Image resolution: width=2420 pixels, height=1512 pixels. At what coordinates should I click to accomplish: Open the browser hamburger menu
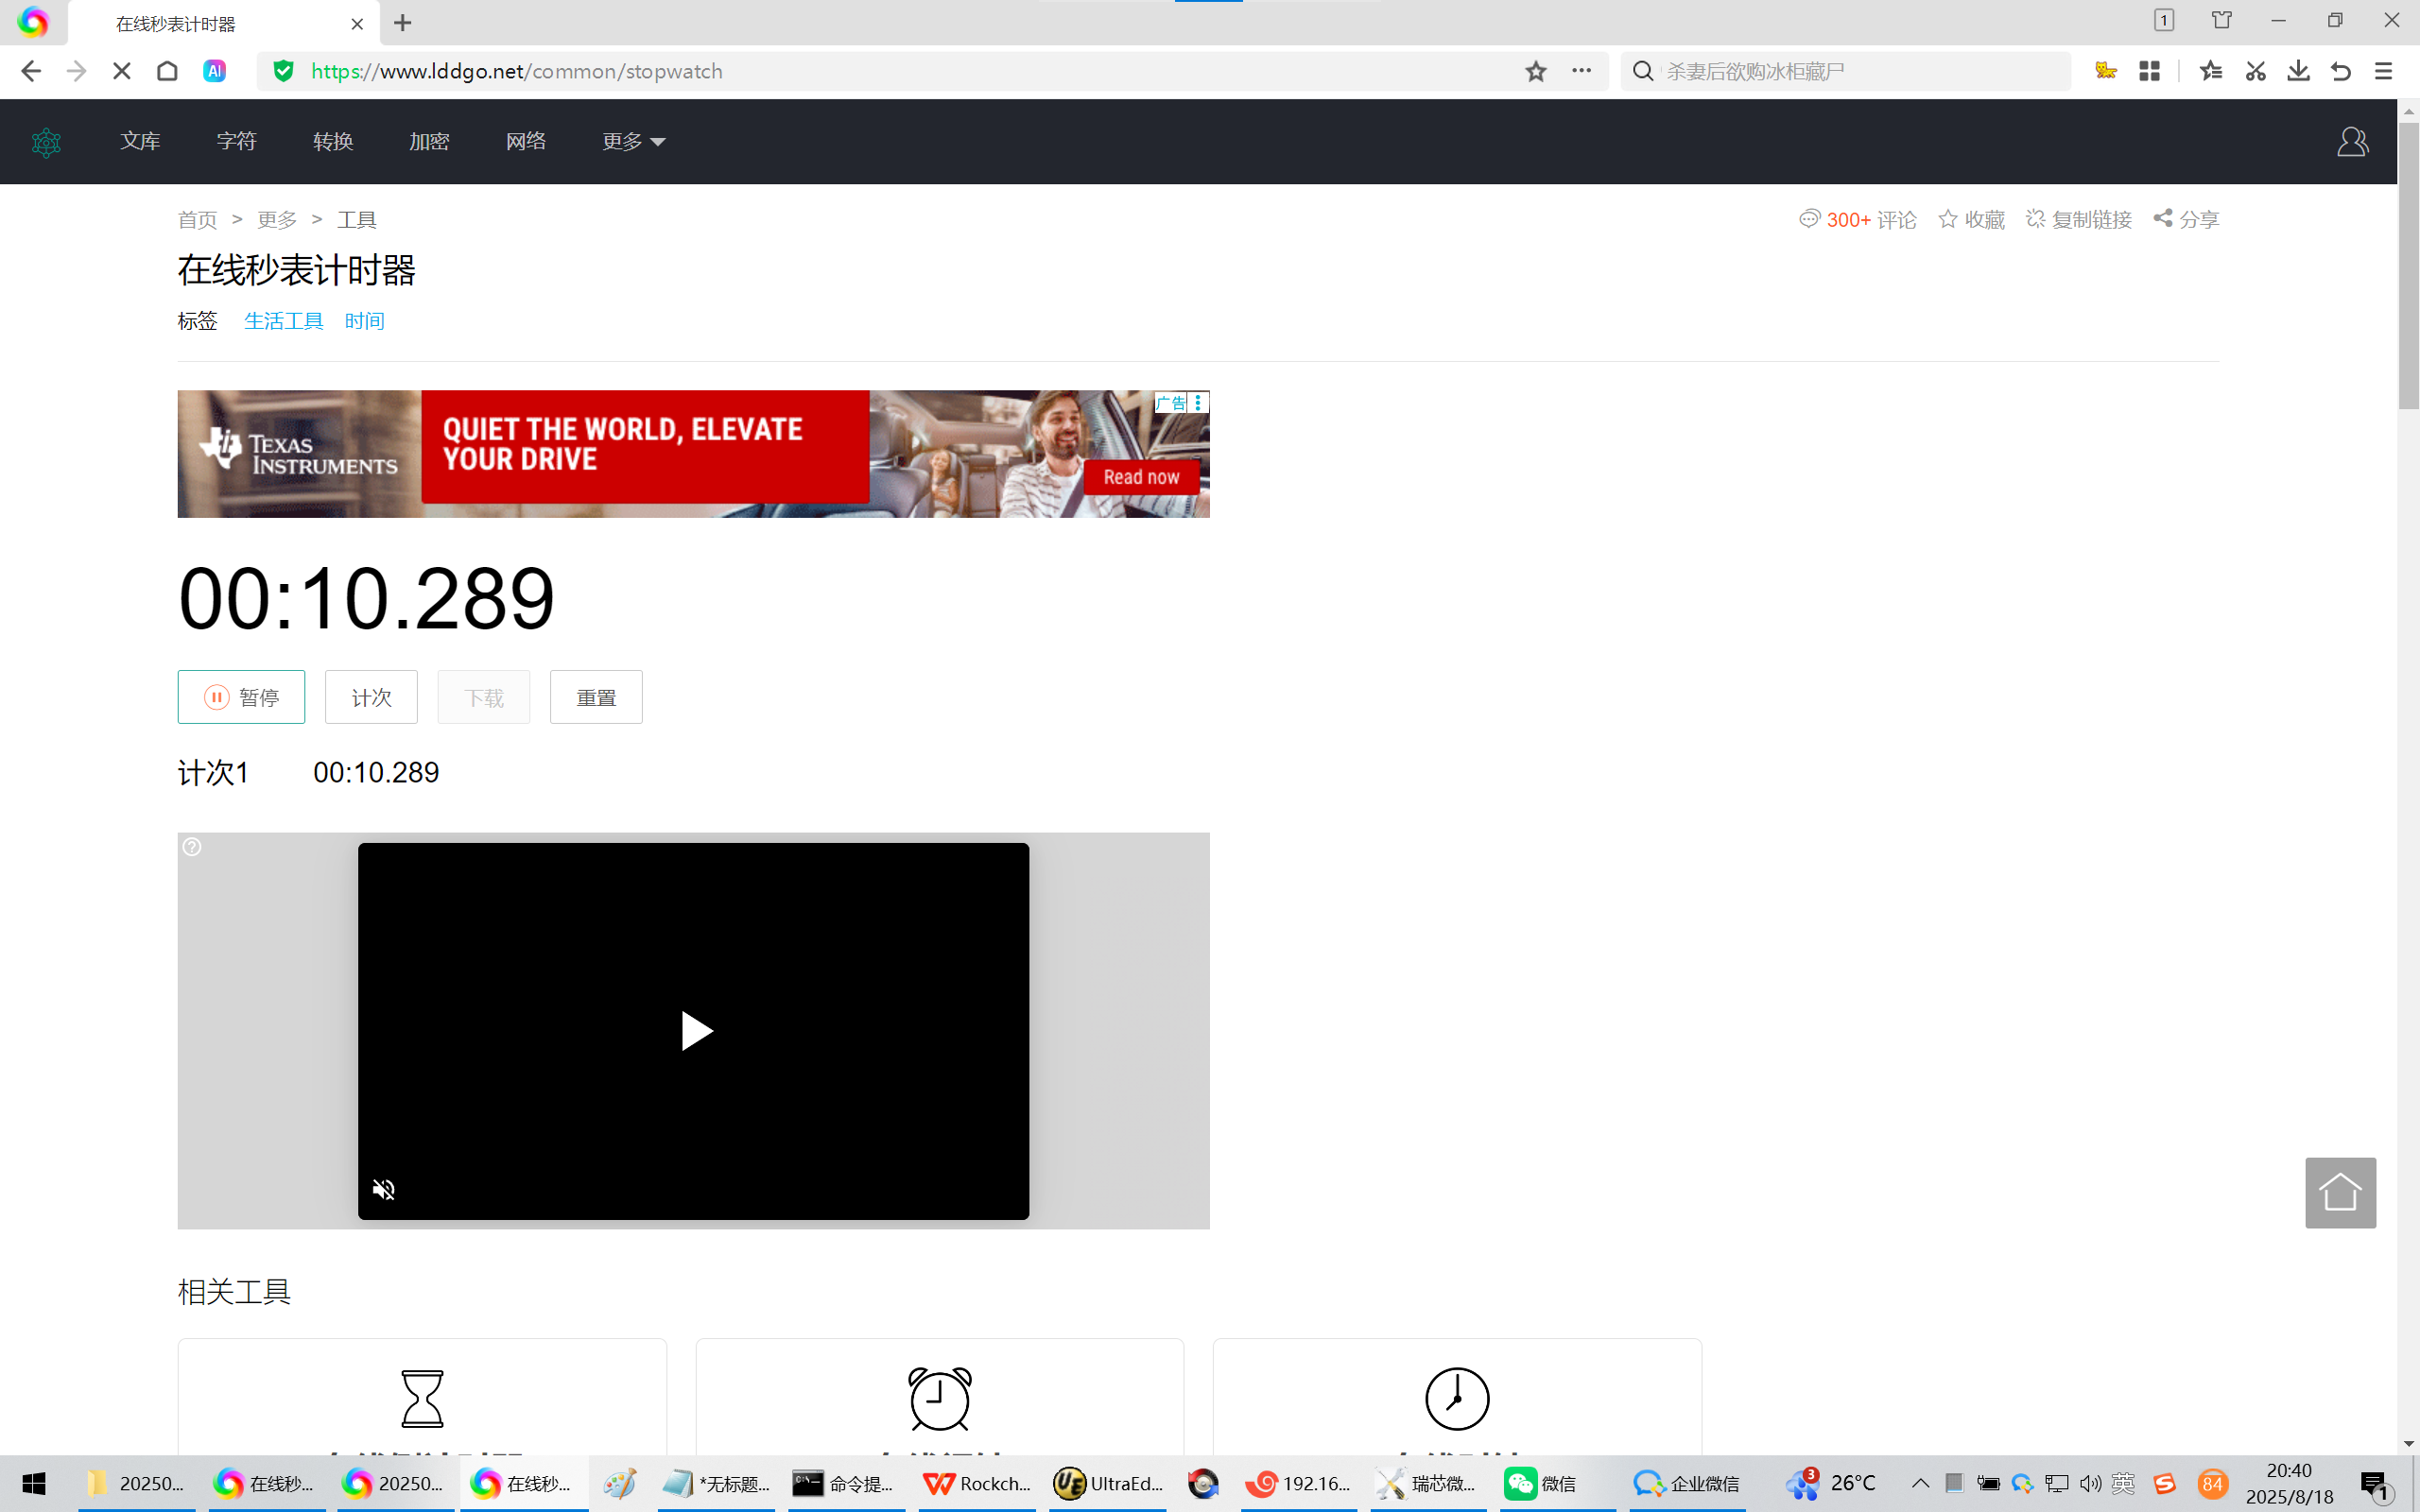click(x=2384, y=71)
